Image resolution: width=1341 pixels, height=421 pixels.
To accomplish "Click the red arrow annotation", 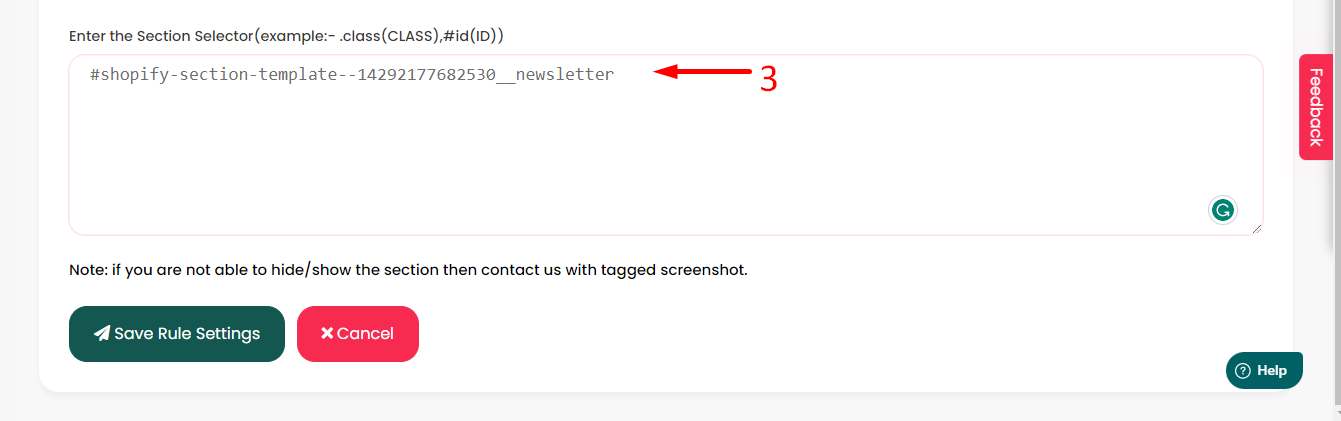I will [x=702, y=71].
